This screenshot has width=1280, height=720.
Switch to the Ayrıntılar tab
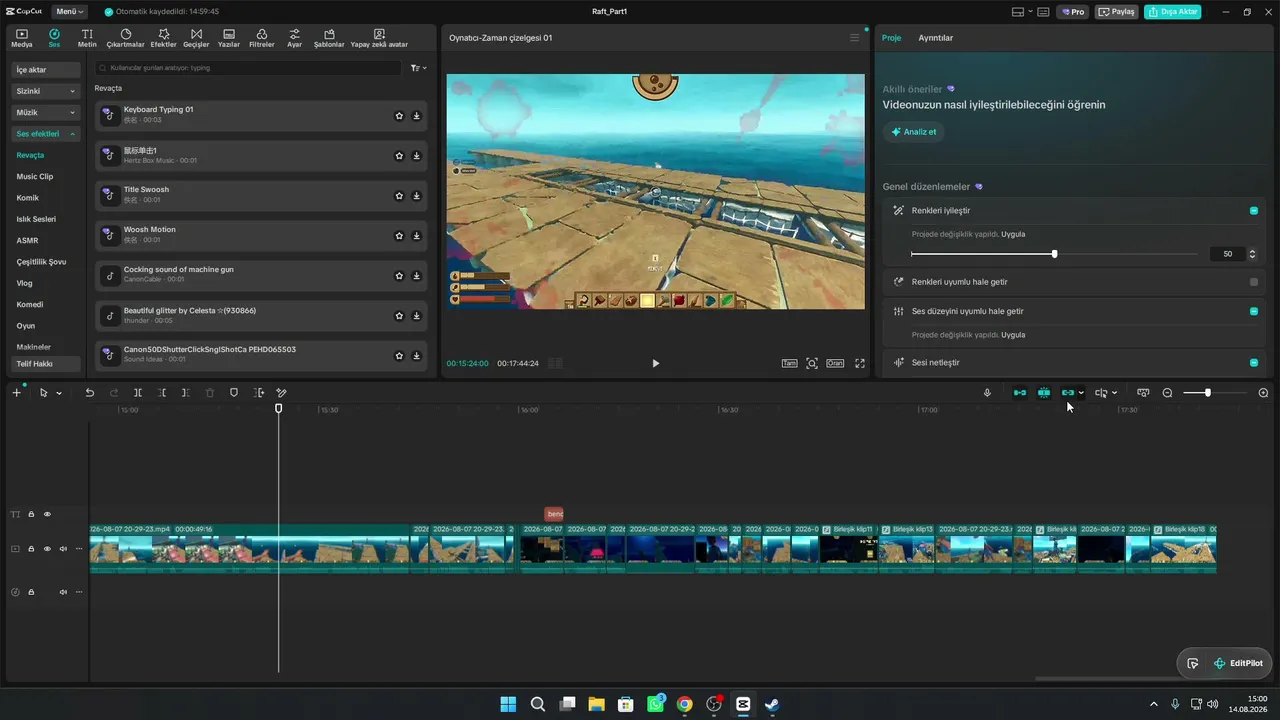pos(936,38)
